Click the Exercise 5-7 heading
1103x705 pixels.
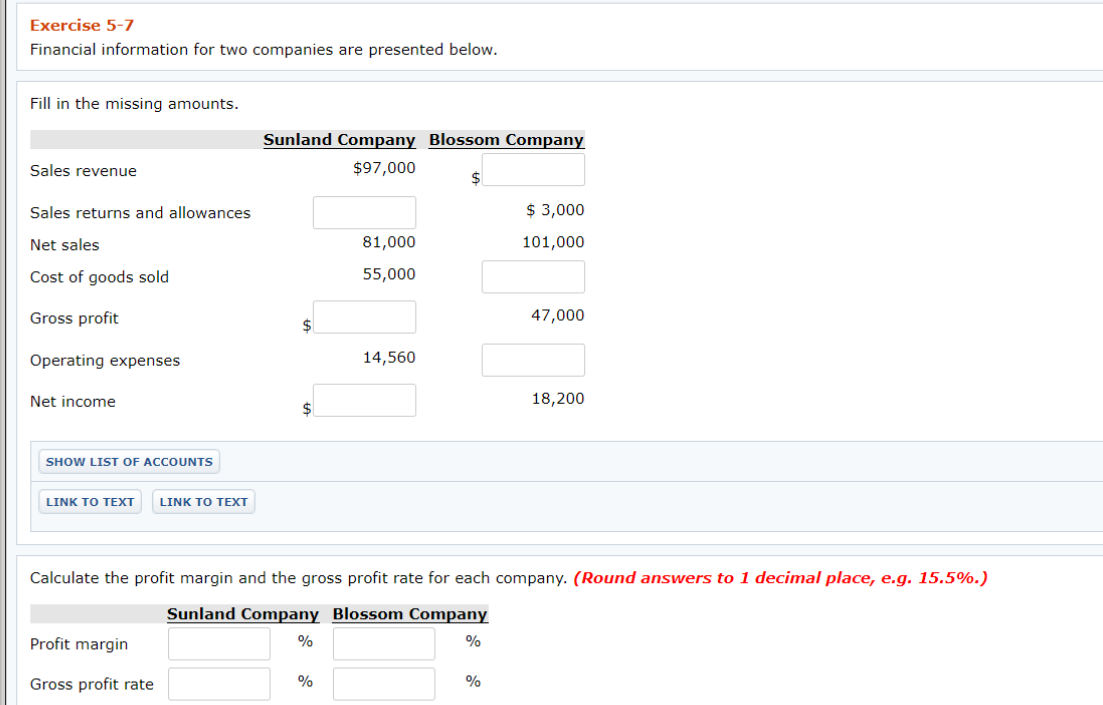pyautogui.click(x=82, y=25)
